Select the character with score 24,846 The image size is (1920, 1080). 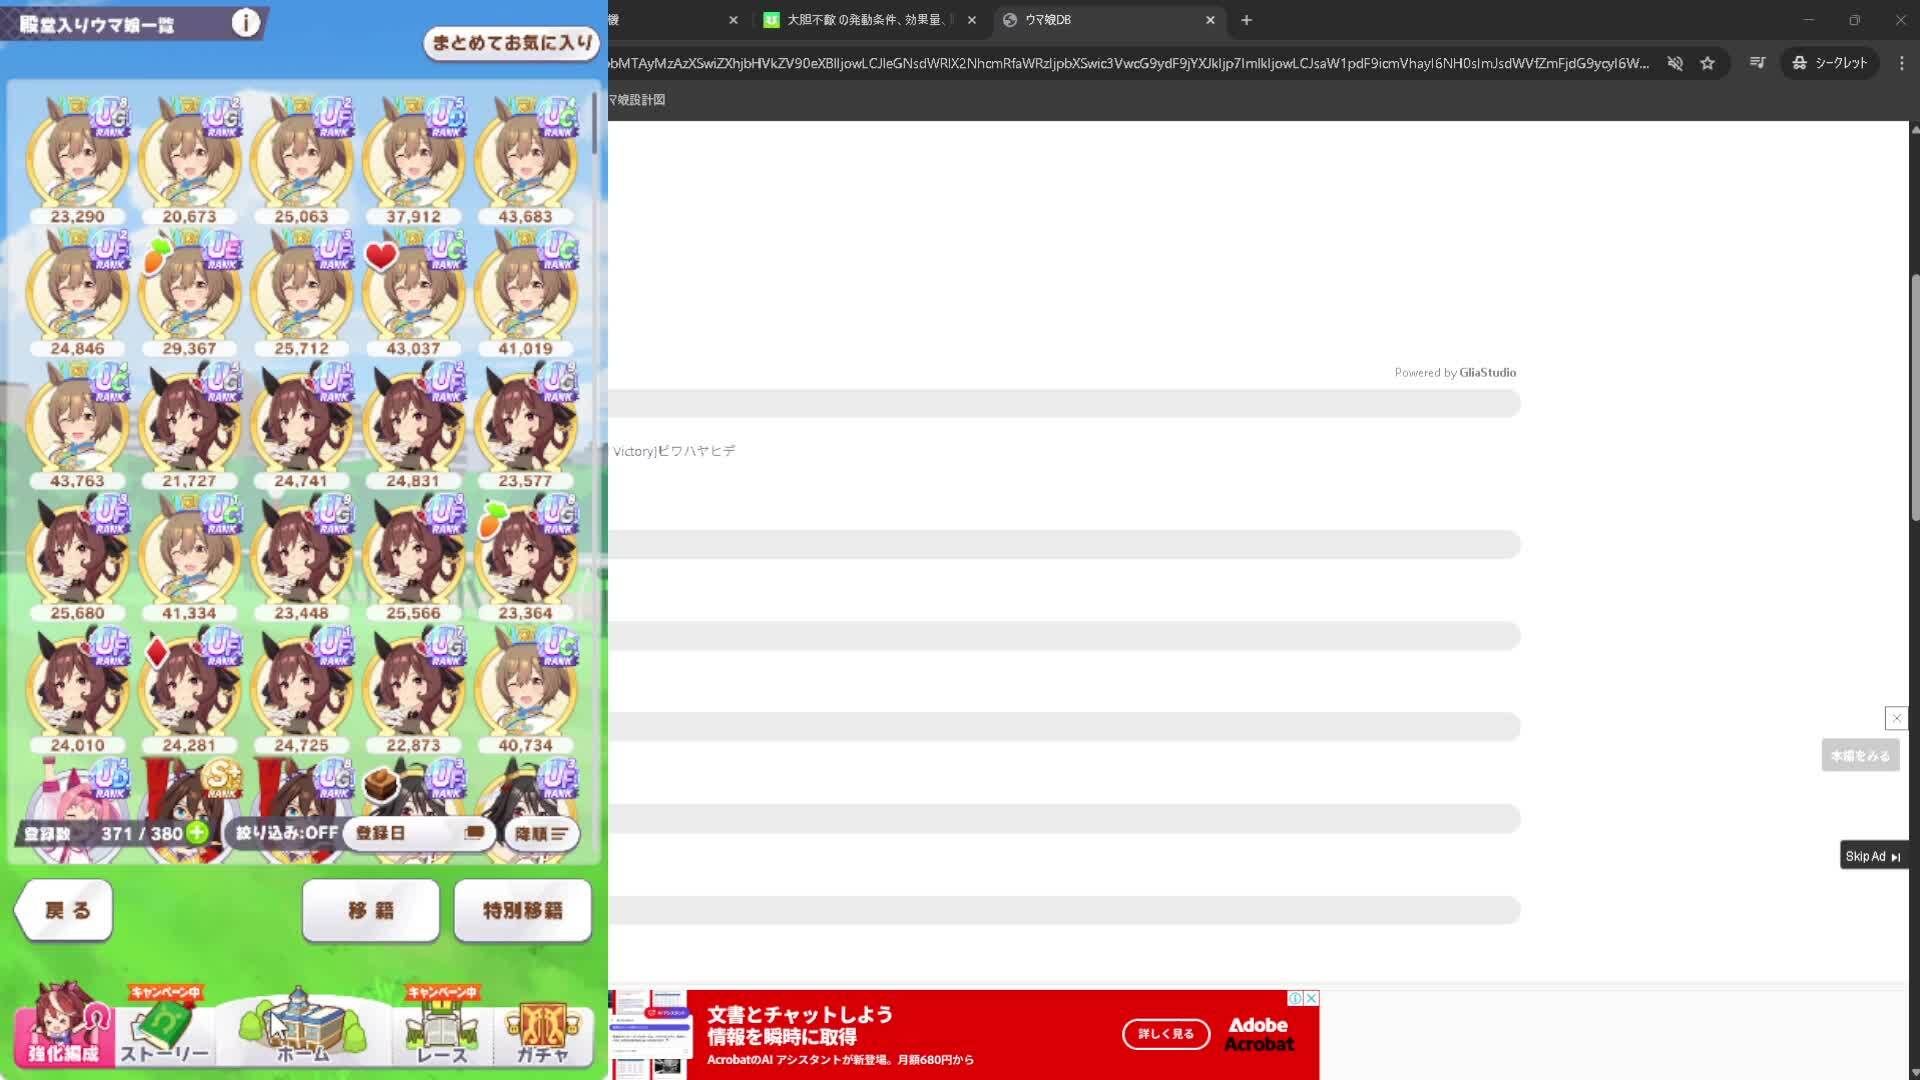[77, 292]
